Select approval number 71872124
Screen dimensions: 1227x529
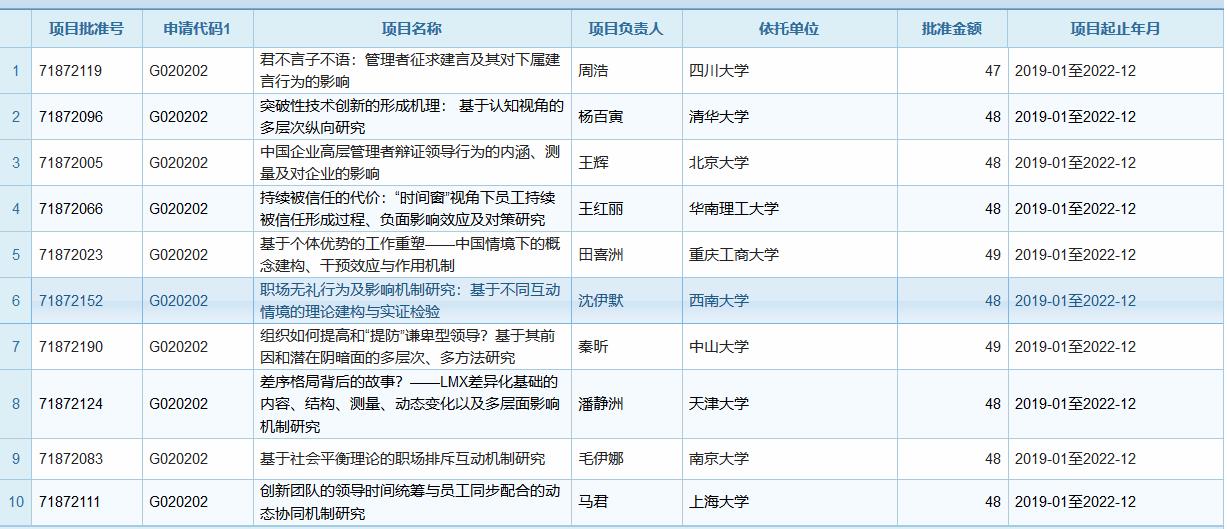(71, 404)
